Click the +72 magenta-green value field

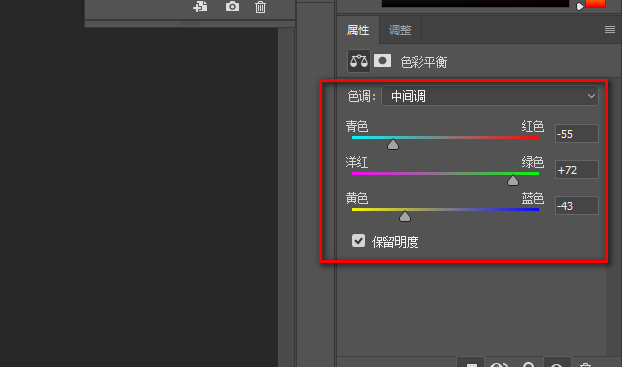[x=576, y=170]
